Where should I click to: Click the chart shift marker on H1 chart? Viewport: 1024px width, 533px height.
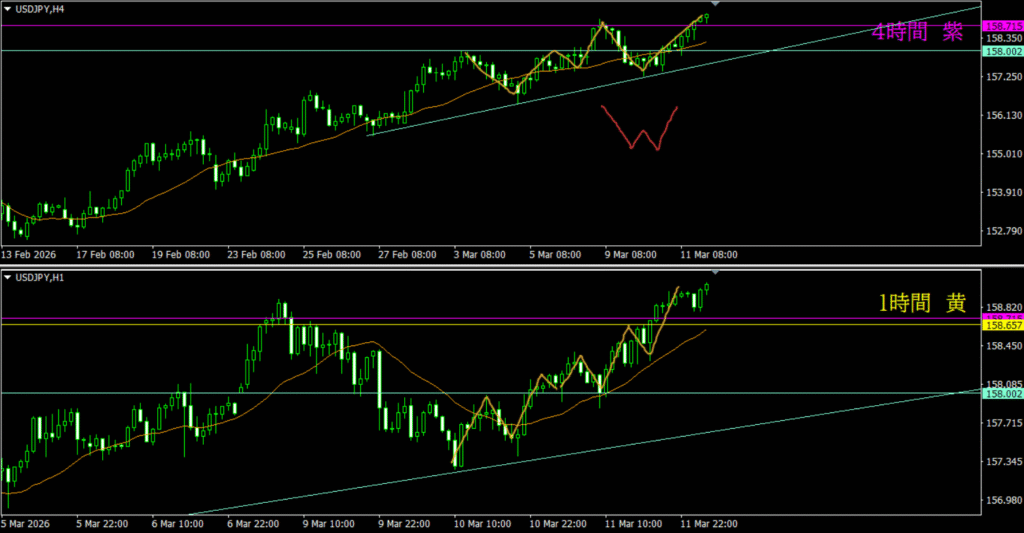coord(714,271)
